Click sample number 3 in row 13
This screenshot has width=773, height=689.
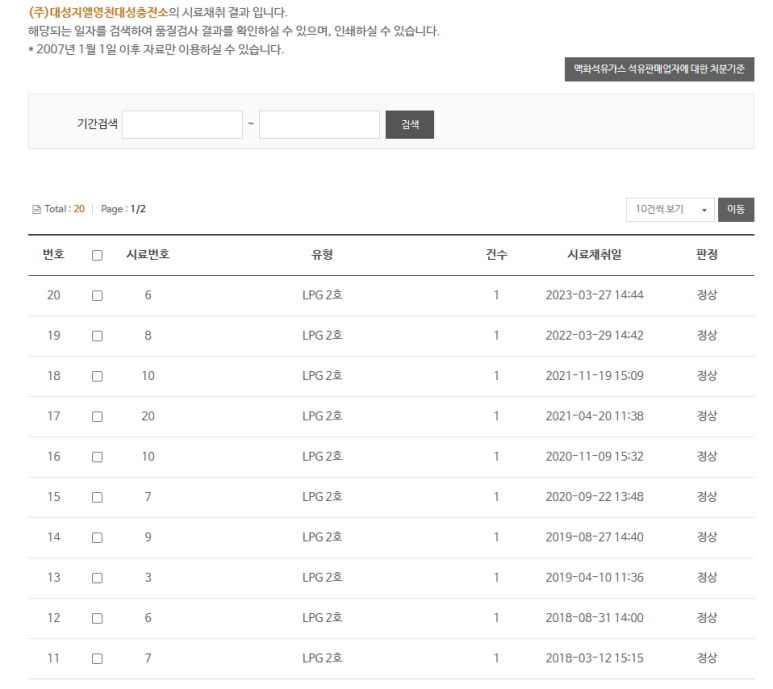(x=148, y=578)
